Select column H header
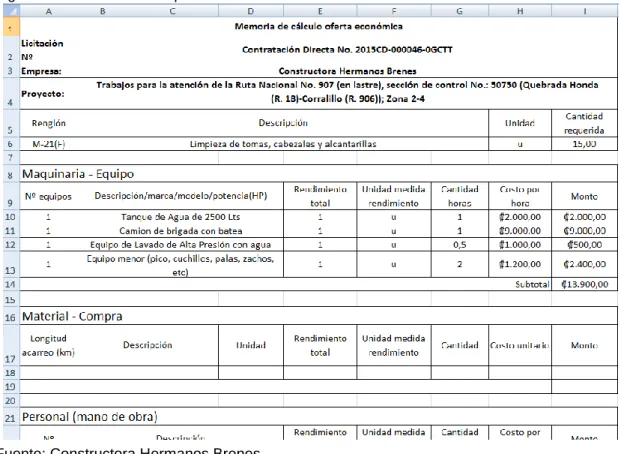The image size is (624, 454). 520,11
